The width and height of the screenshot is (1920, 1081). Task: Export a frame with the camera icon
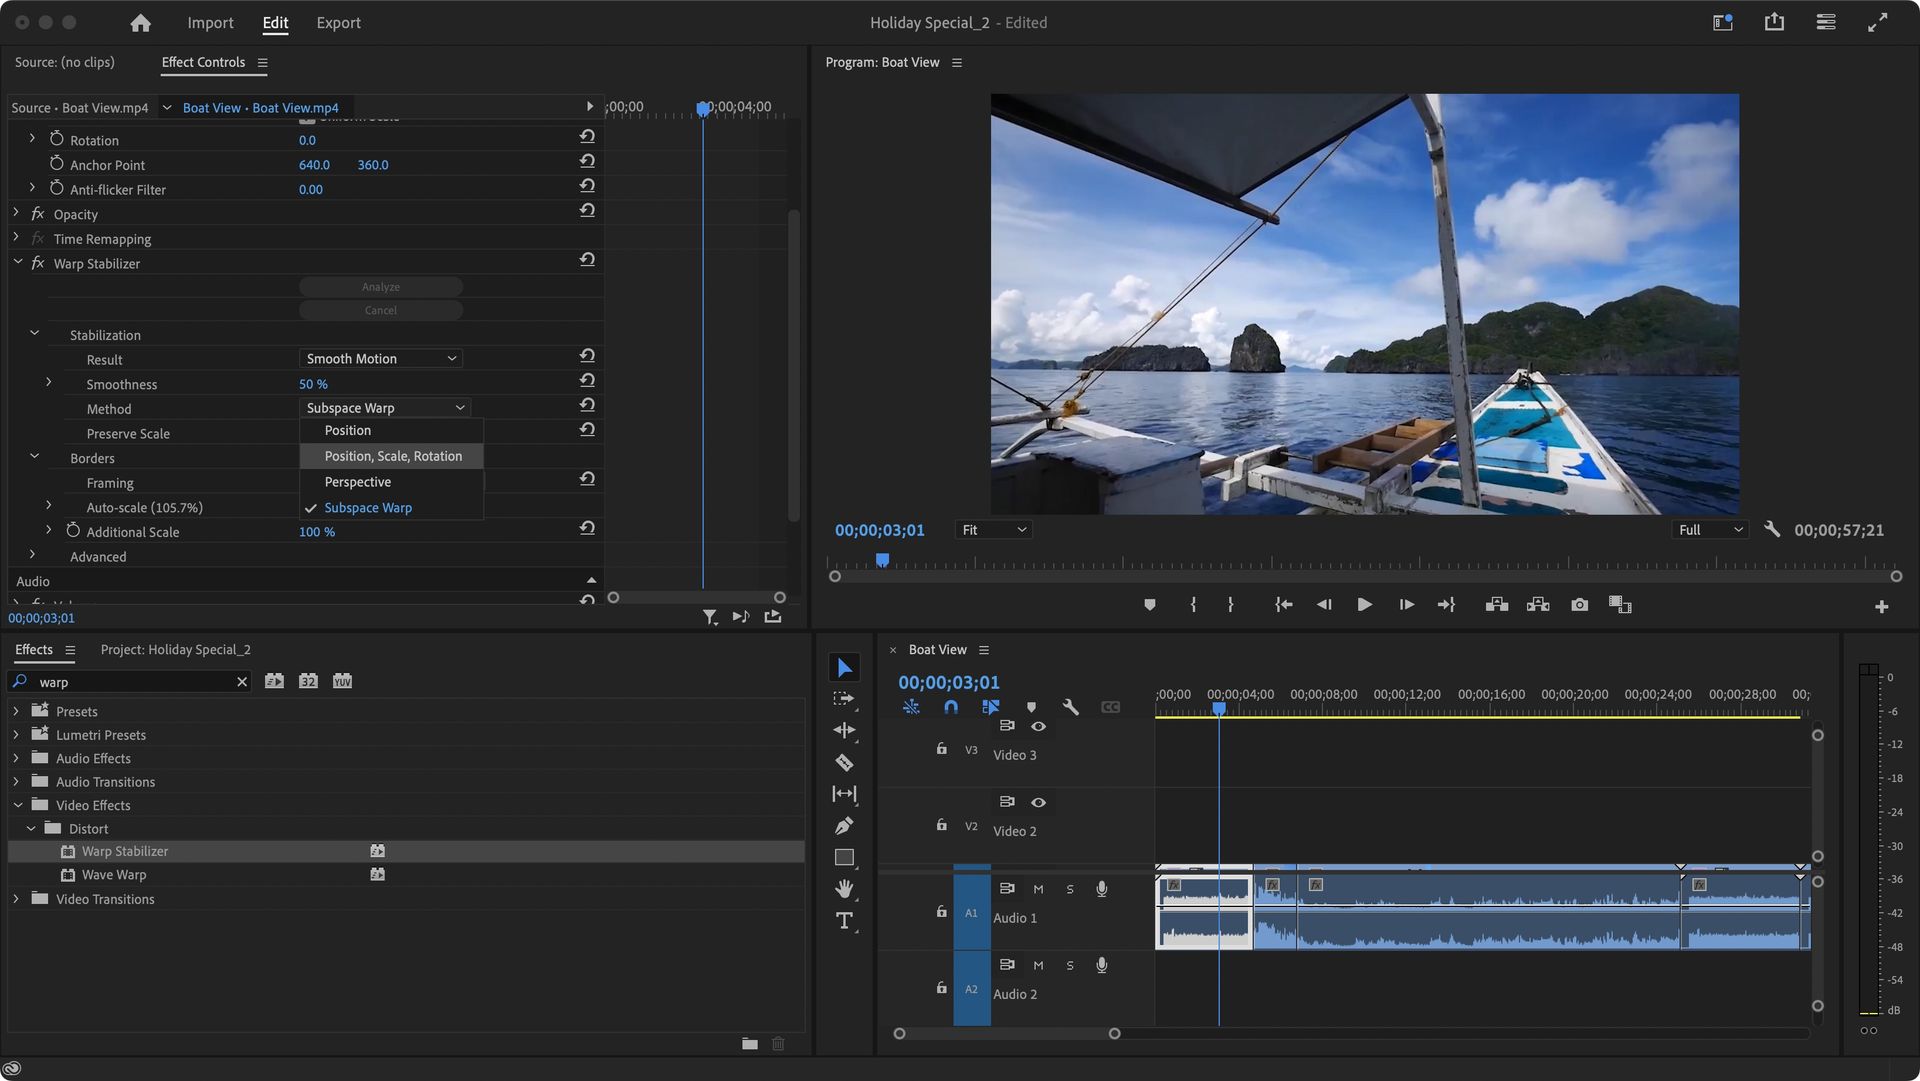pyautogui.click(x=1579, y=604)
